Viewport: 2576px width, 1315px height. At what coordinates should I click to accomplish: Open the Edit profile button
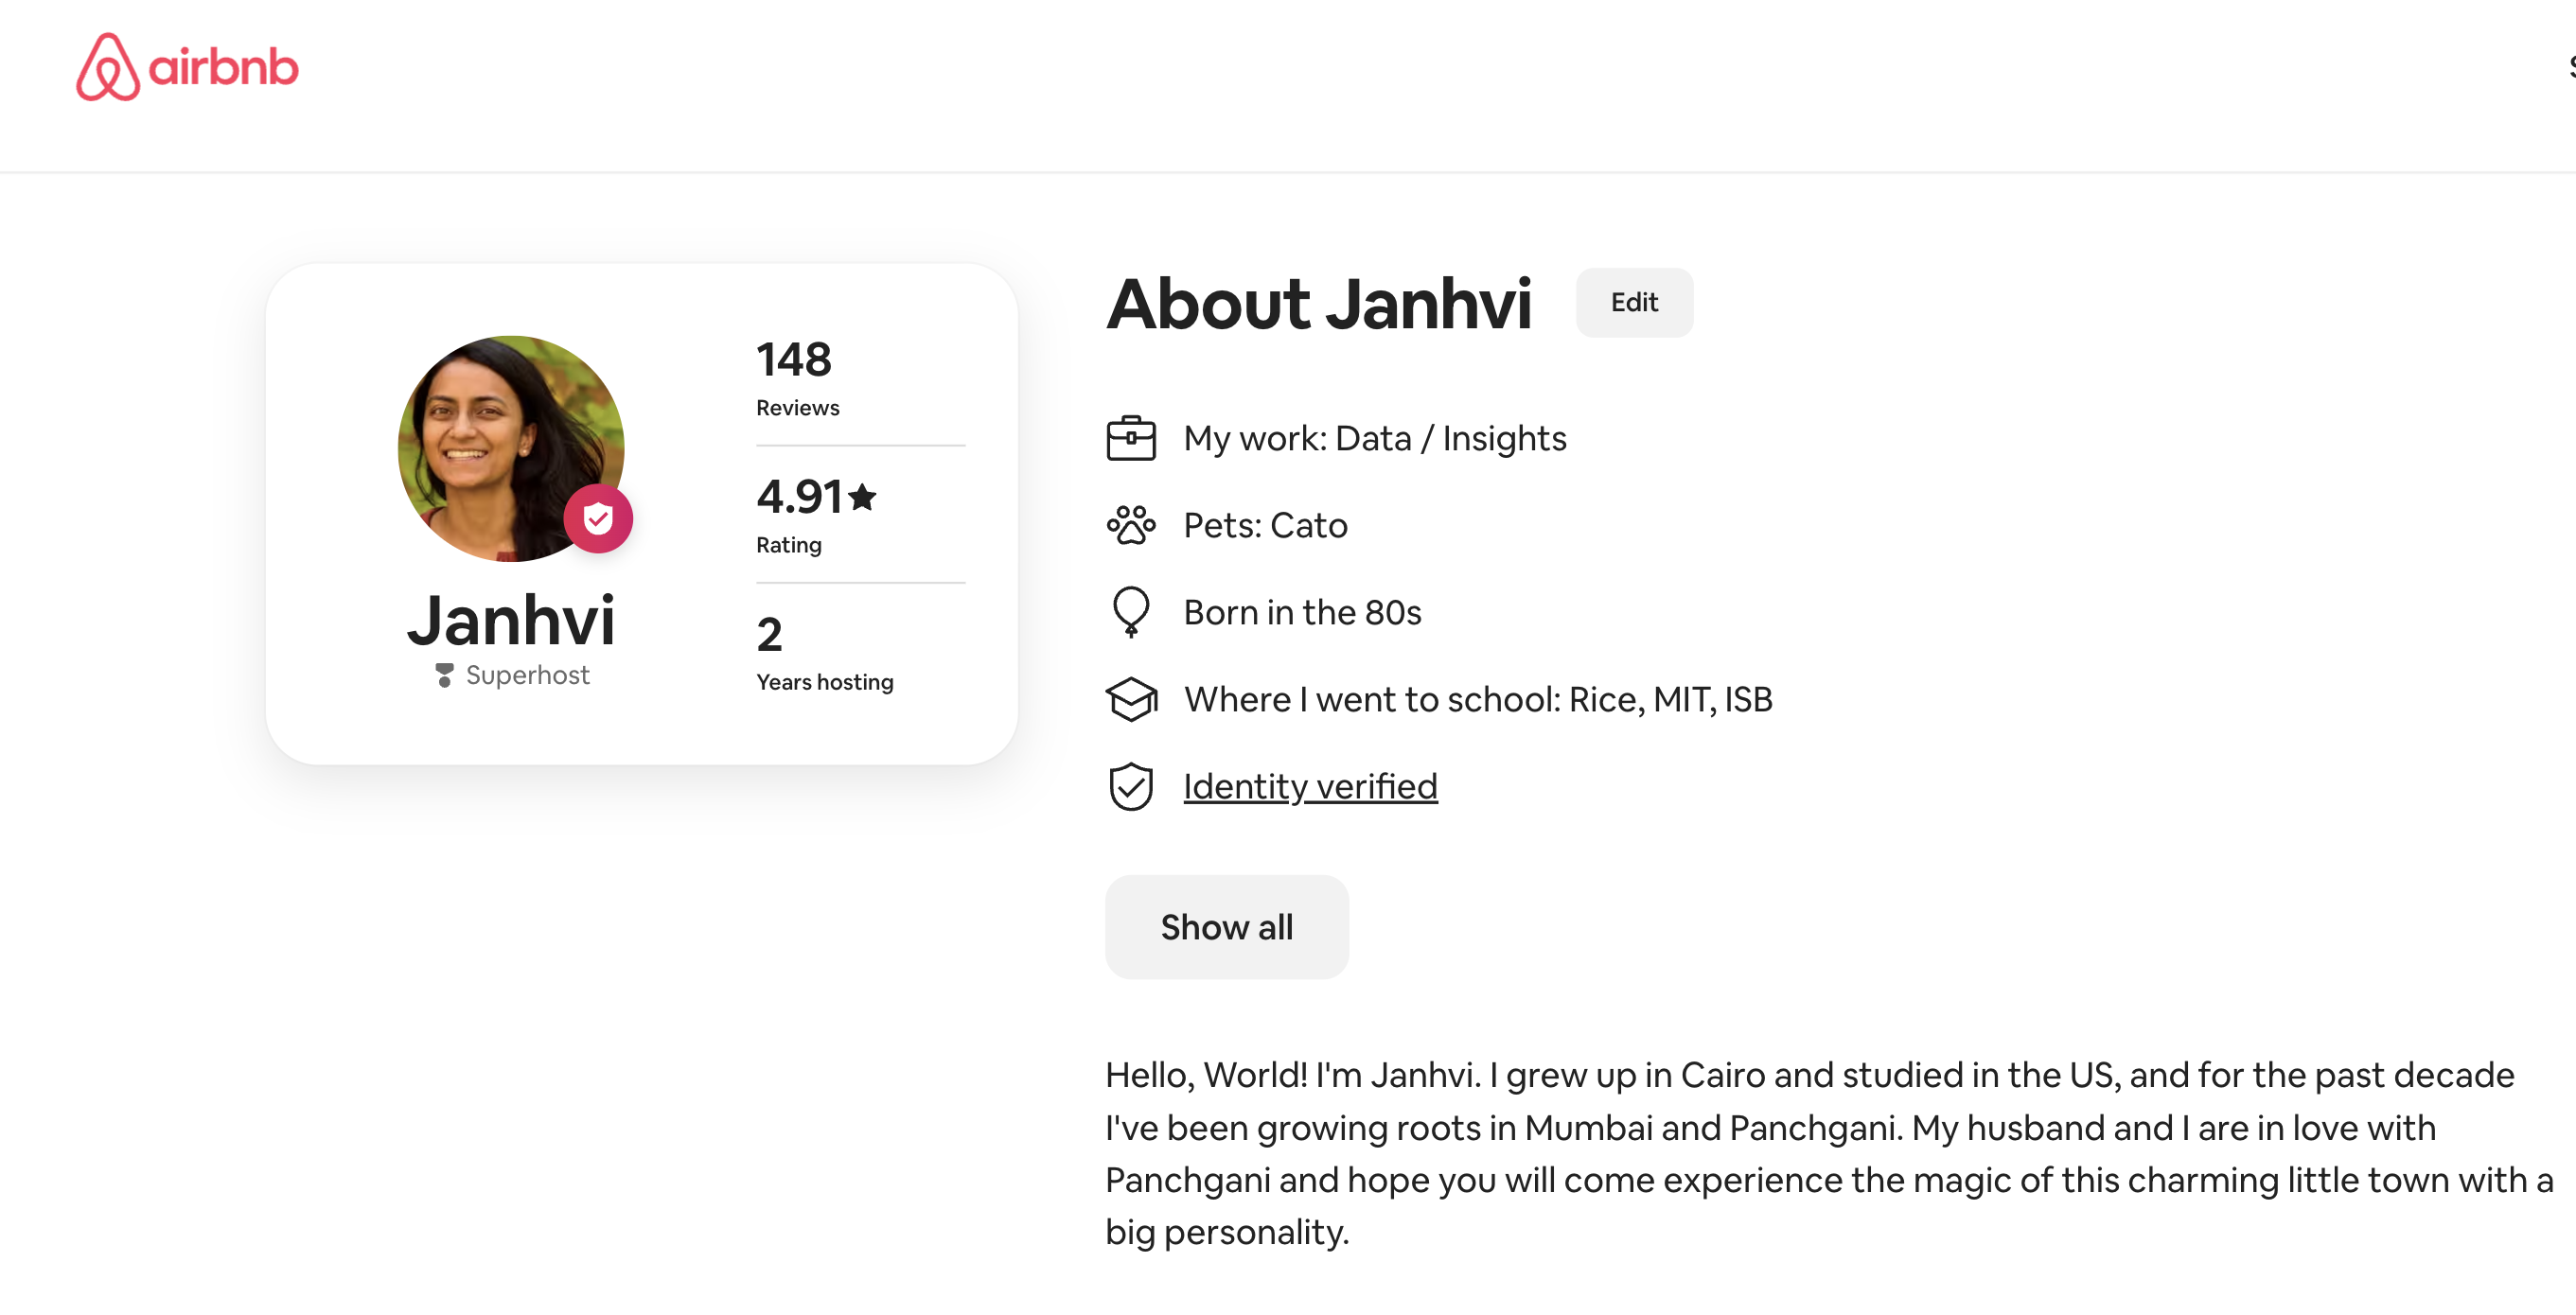(x=1633, y=302)
